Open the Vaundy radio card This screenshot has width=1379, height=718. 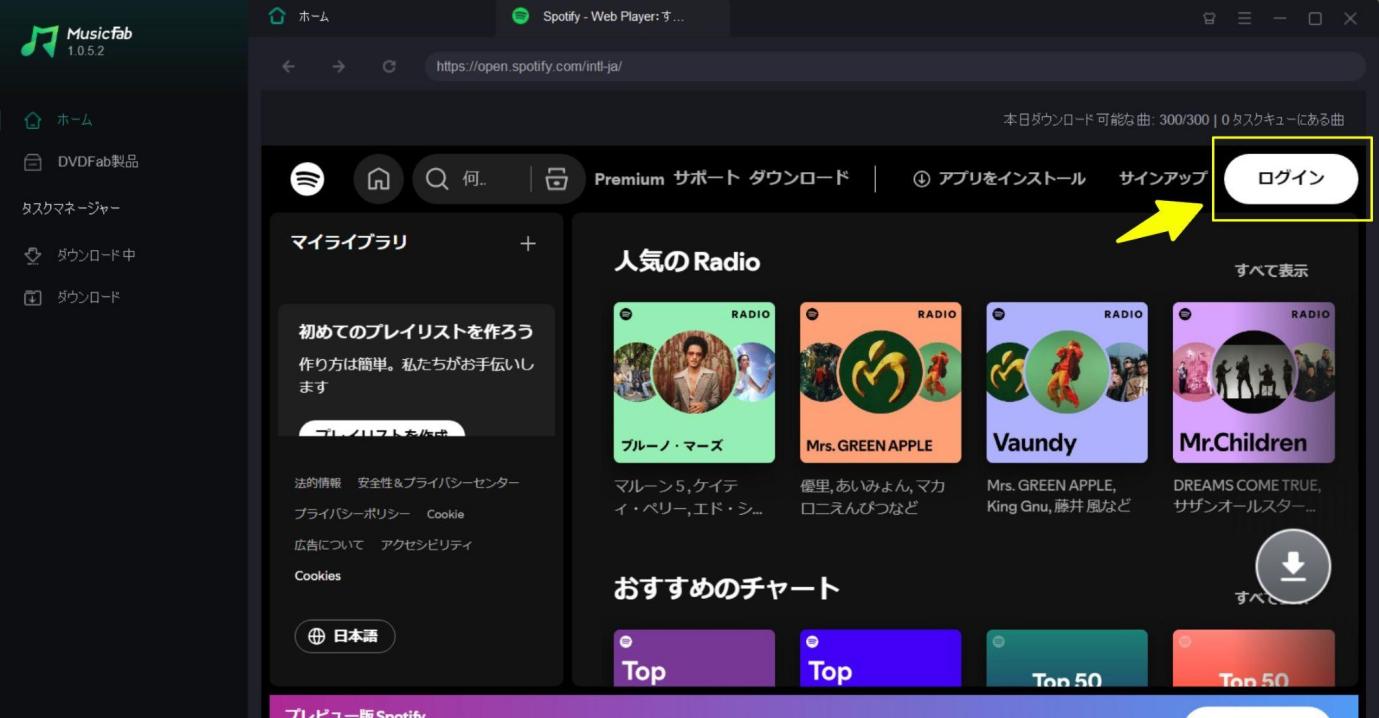[x=1067, y=383]
